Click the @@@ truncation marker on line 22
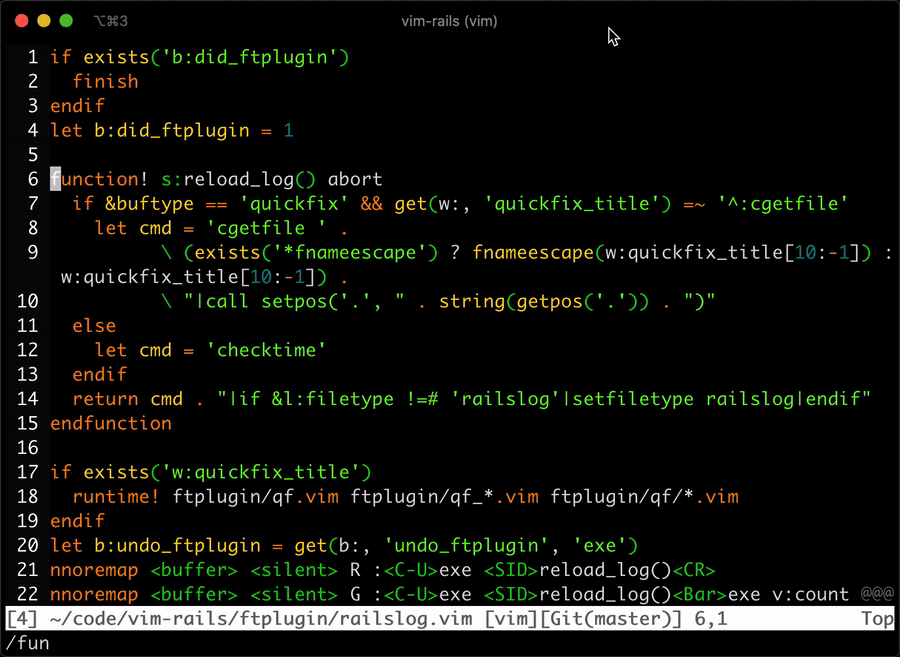 pyautogui.click(x=877, y=594)
